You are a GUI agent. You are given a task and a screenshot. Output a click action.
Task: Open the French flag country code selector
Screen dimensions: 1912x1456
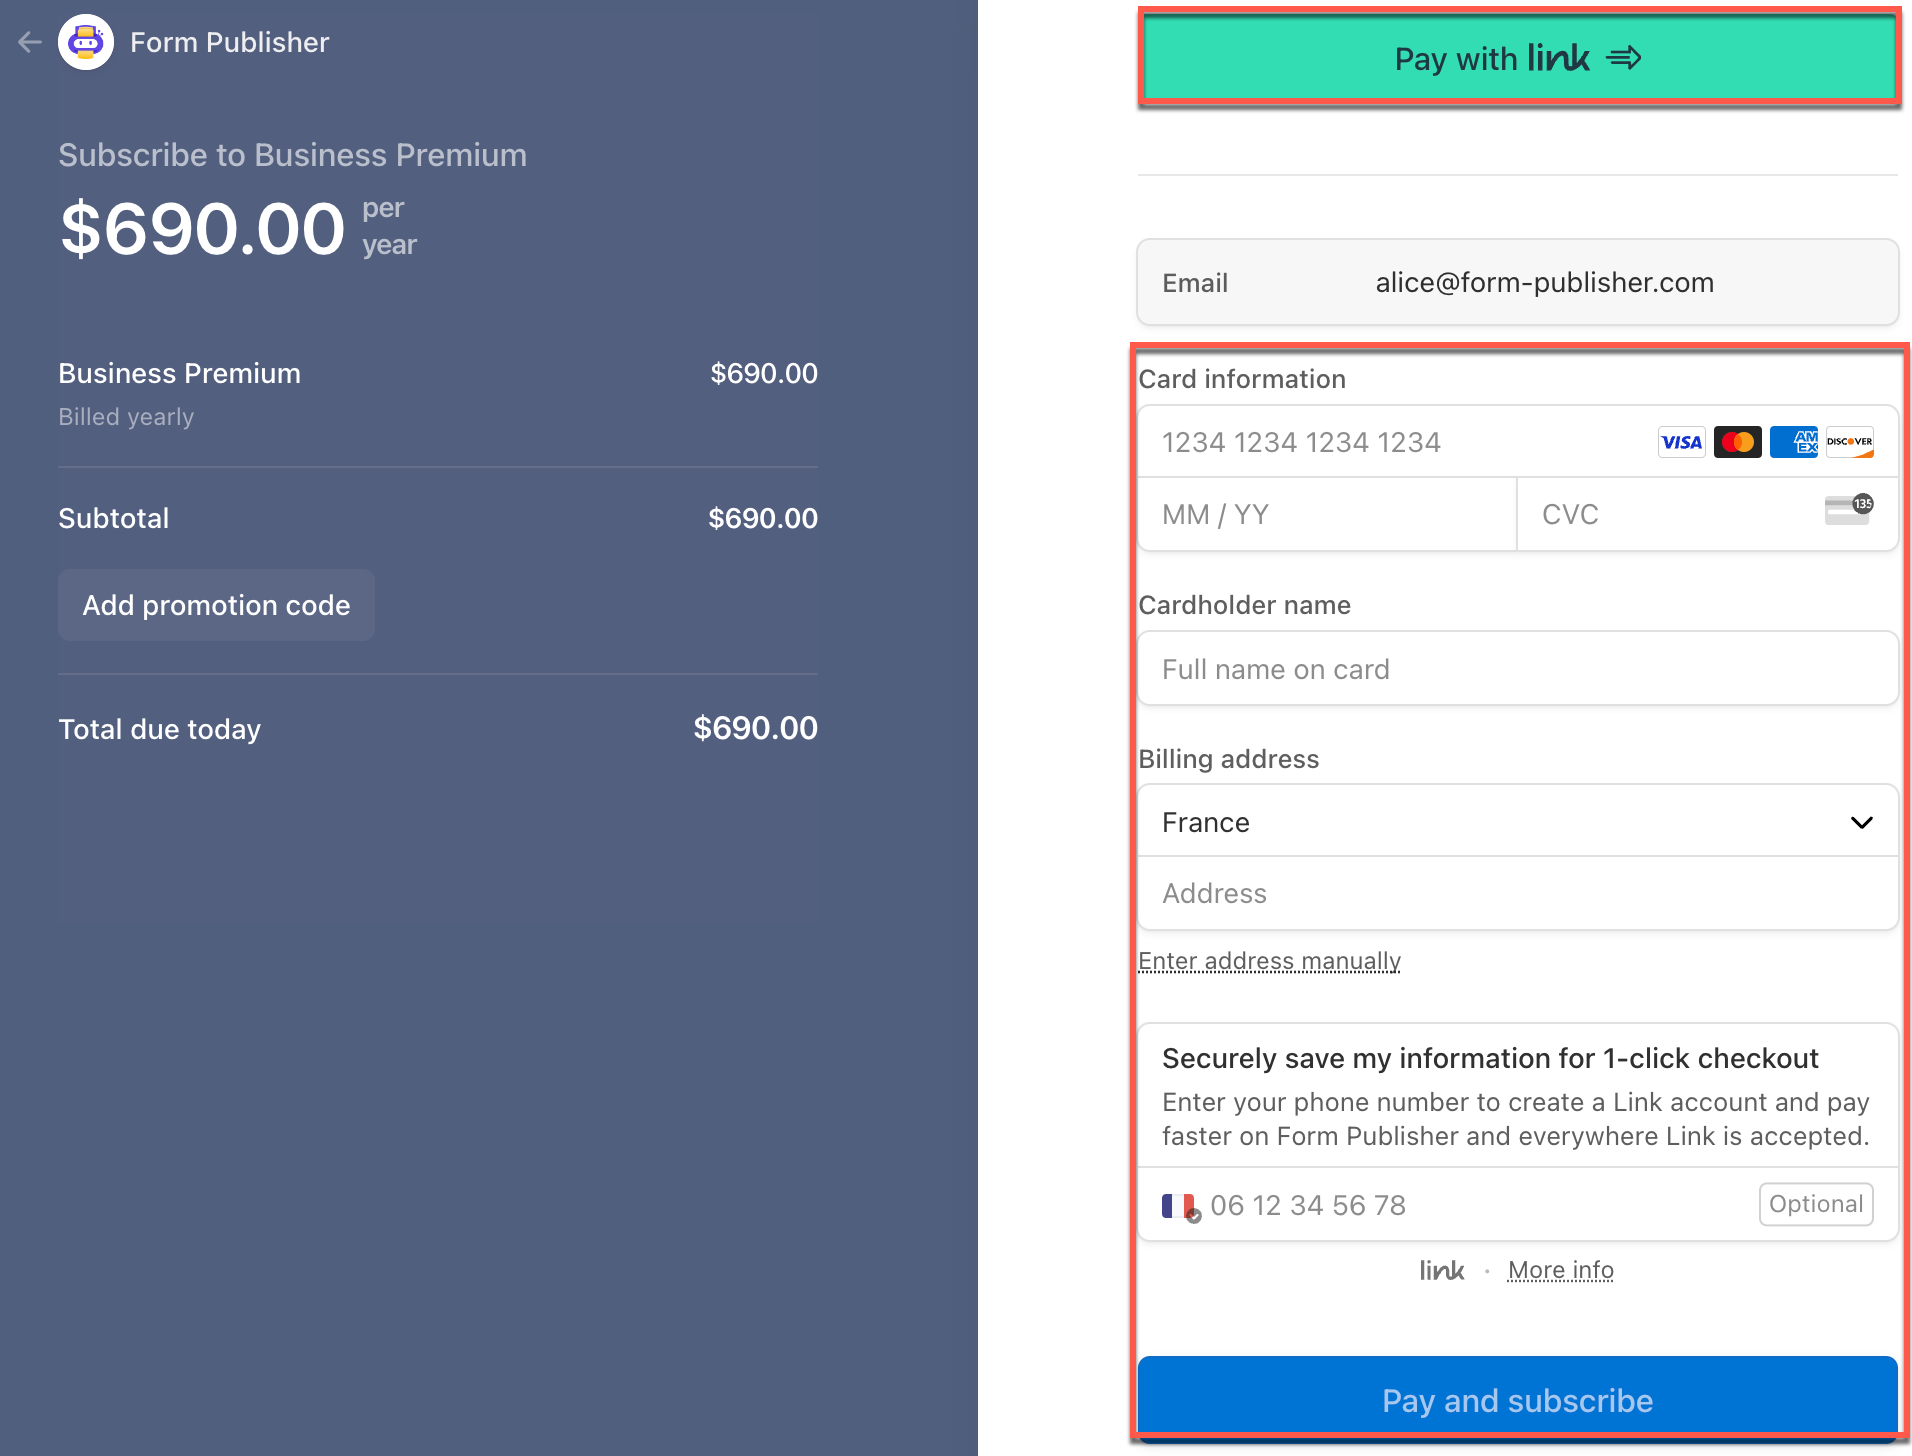pos(1180,1207)
